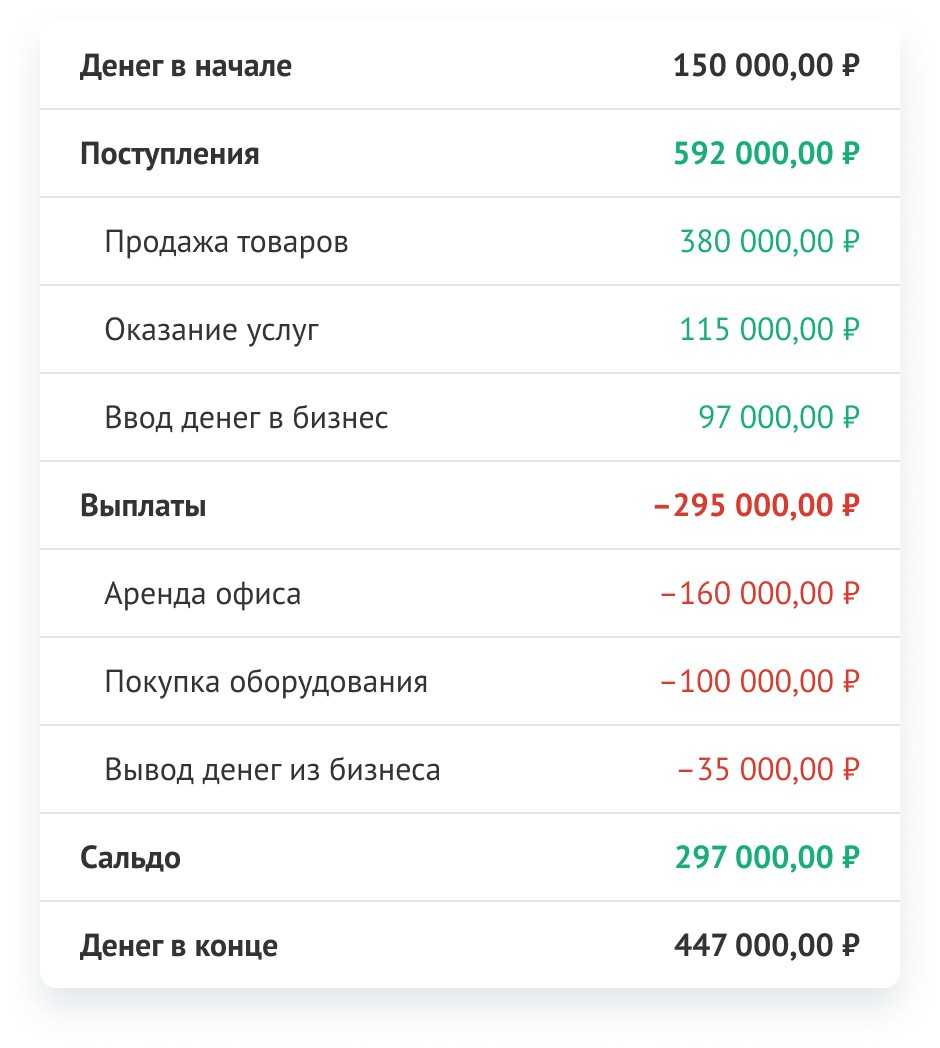Select the 150 000,00 ₽ starting balance amount
This screenshot has width=940, height=1048.
766,67
